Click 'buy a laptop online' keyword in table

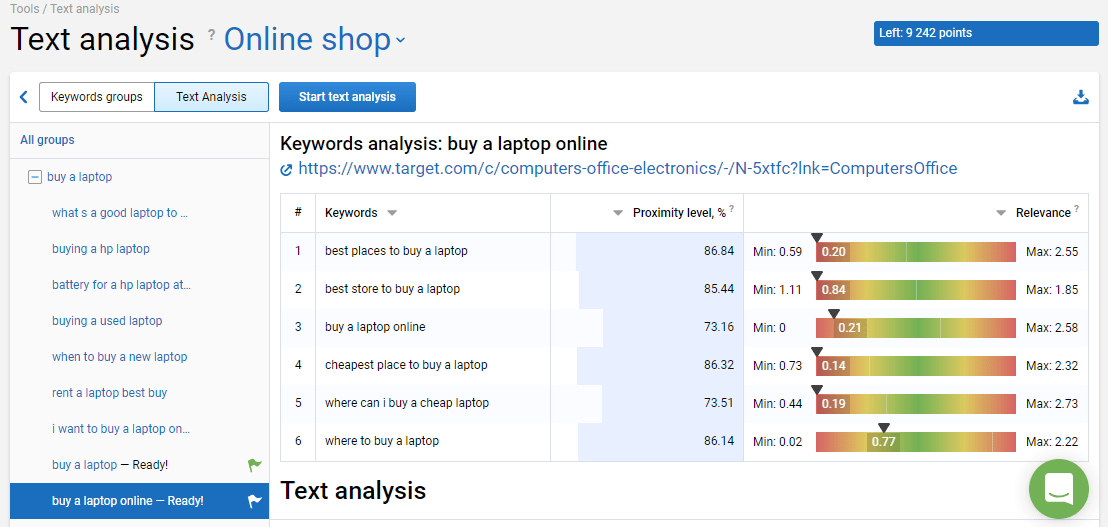(375, 327)
